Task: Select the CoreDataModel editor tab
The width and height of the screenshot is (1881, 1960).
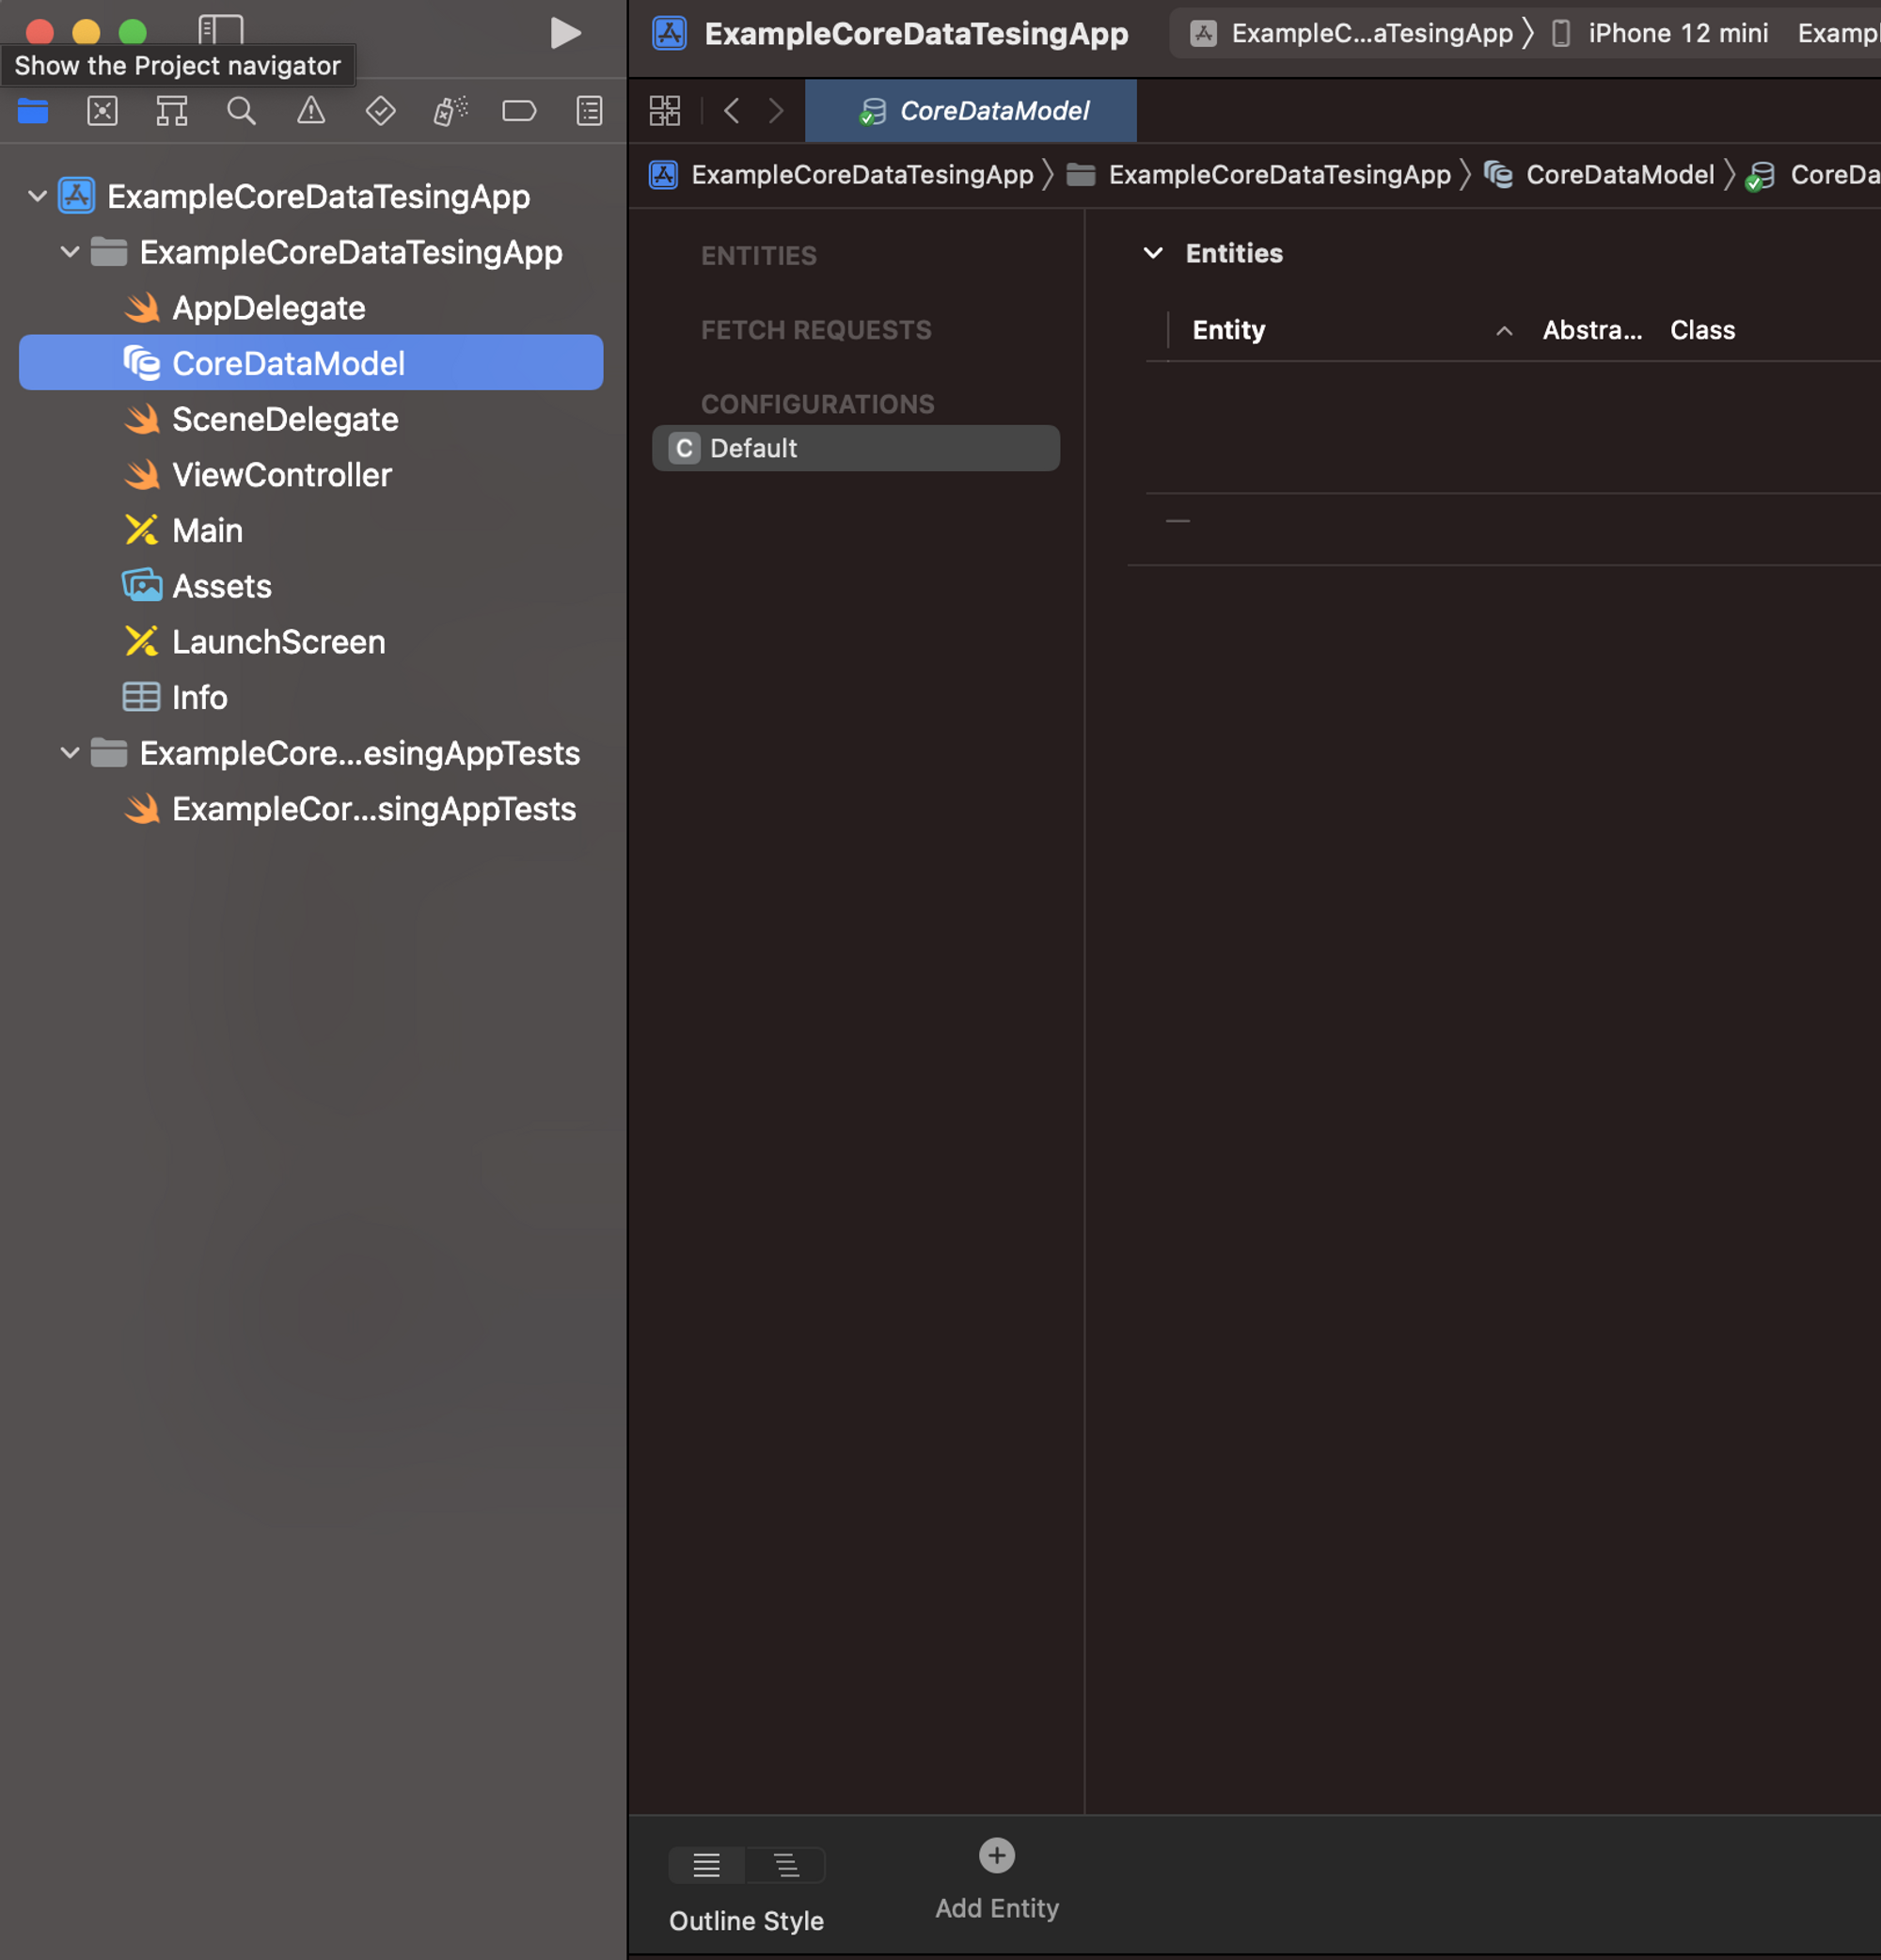Action: (x=970, y=111)
